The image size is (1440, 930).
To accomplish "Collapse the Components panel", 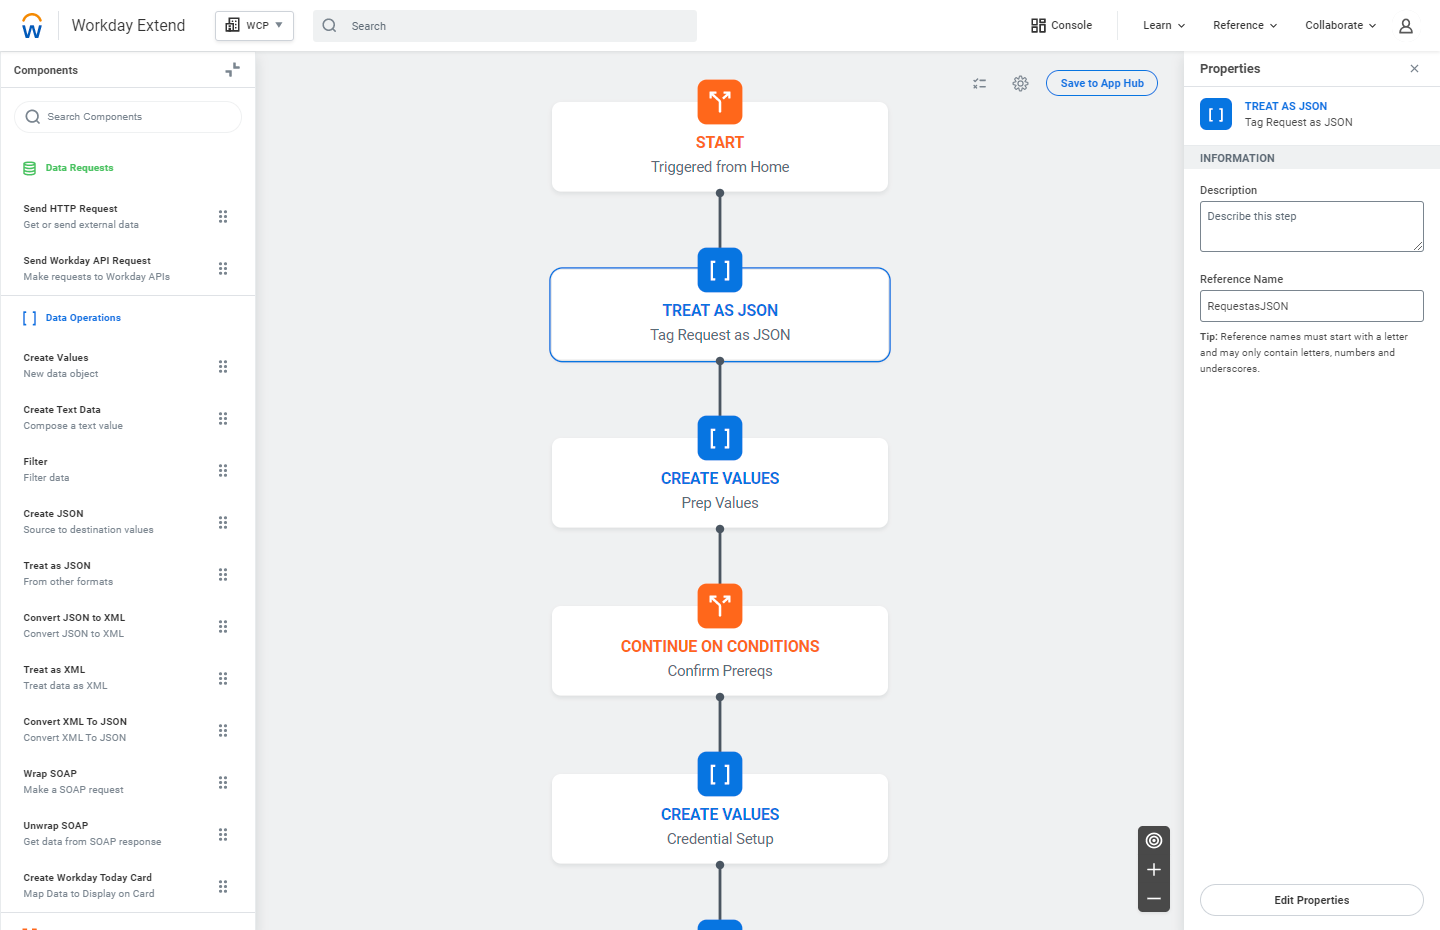I will (x=233, y=70).
